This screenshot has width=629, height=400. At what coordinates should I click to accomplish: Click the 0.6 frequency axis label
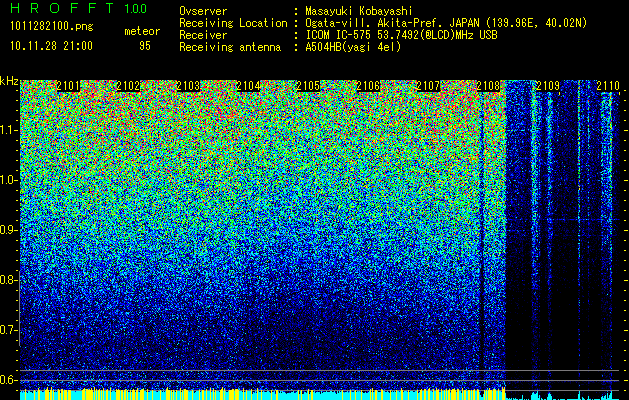9,380
